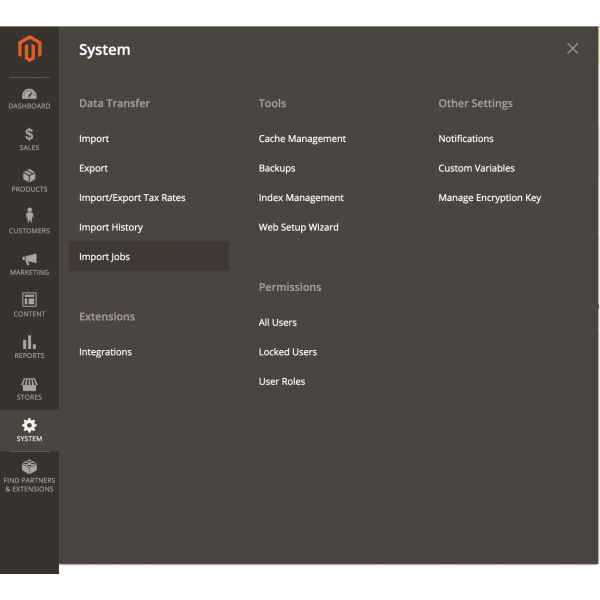Click the Other Settings heading
600x600 pixels.
tap(475, 103)
